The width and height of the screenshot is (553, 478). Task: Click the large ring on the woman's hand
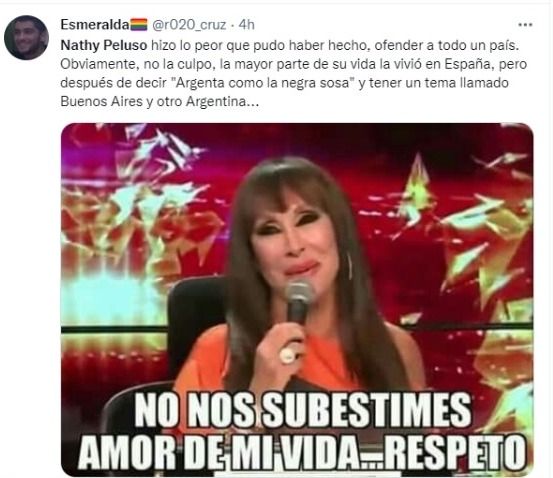(288, 355)
